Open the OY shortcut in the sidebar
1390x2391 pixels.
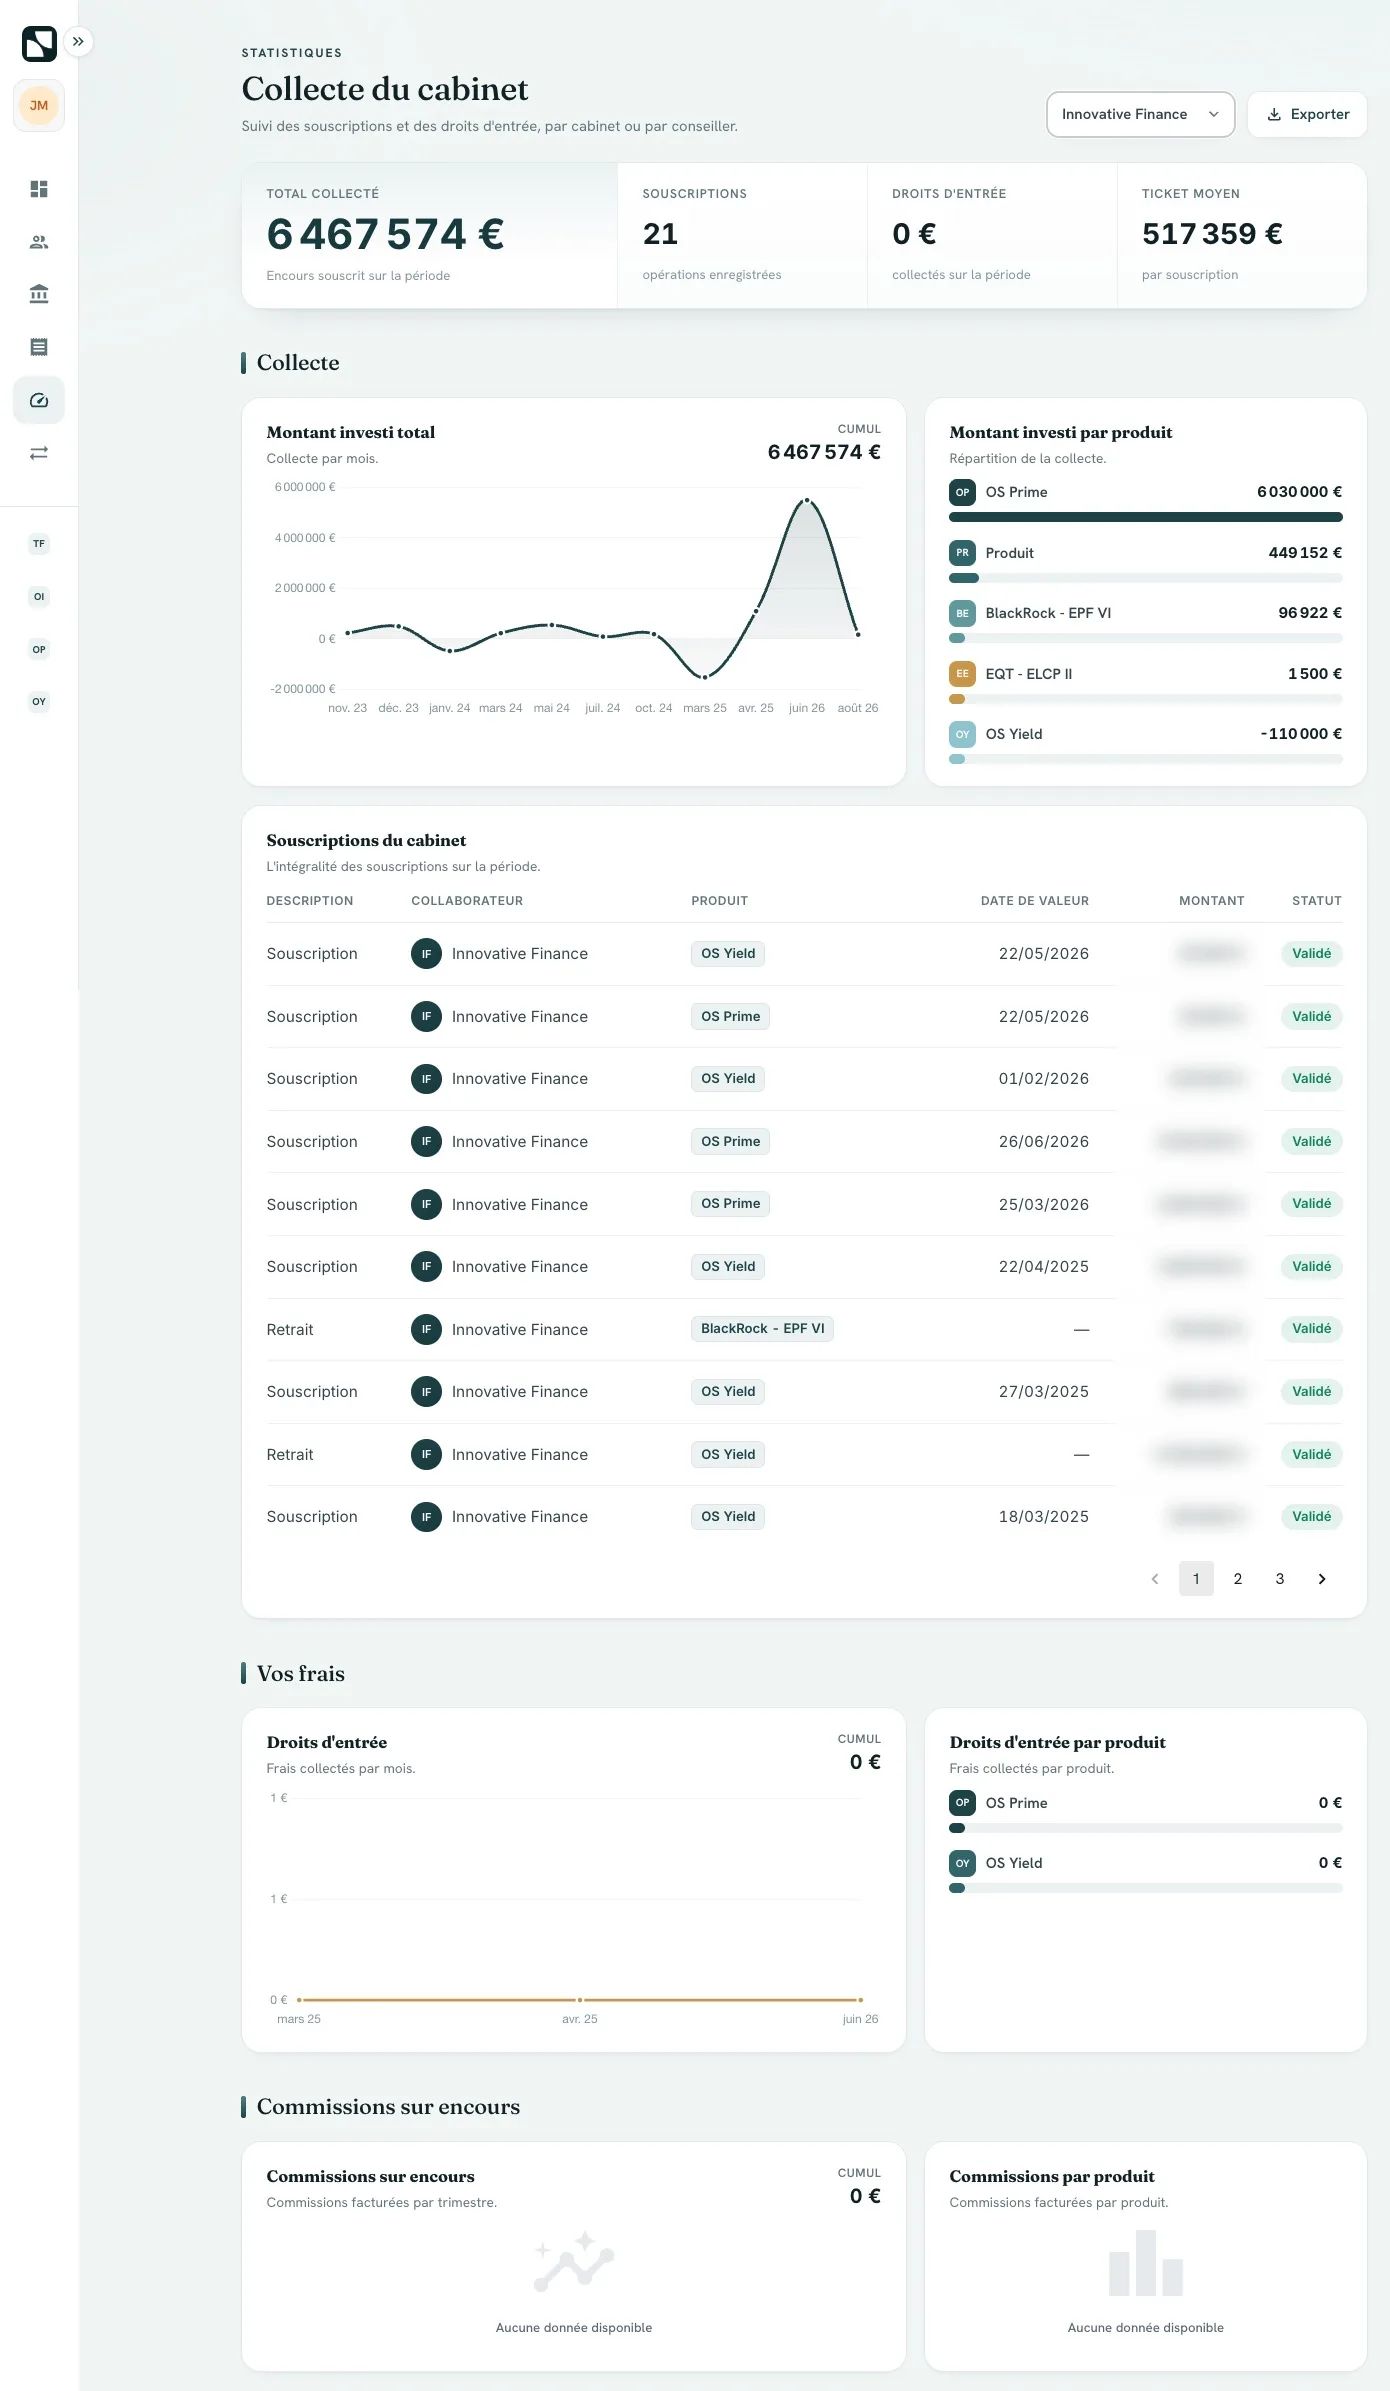(x=39, y=701)
